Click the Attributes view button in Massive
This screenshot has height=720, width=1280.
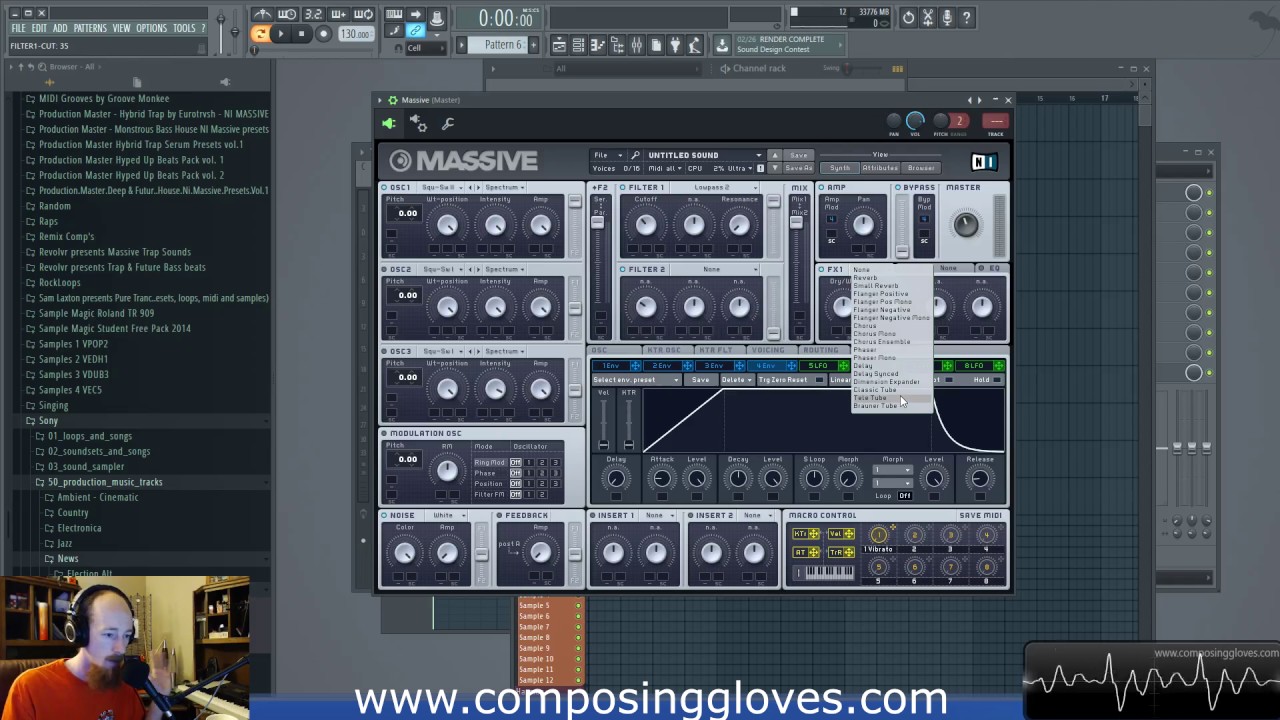[880, 168]
